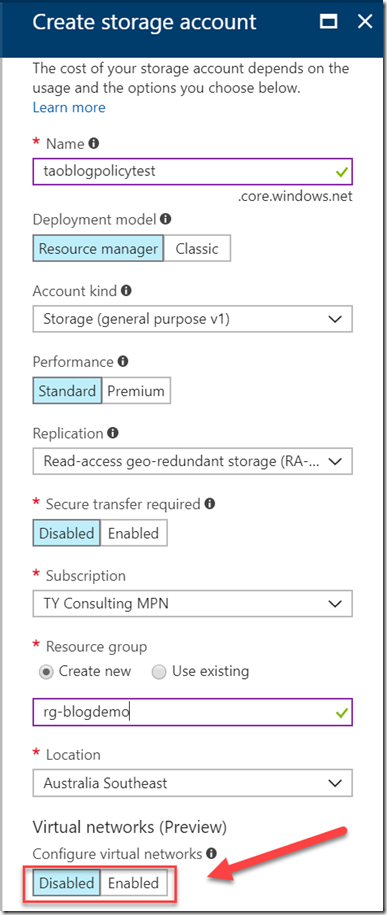Click the storage account Name field

coord(193,172)
